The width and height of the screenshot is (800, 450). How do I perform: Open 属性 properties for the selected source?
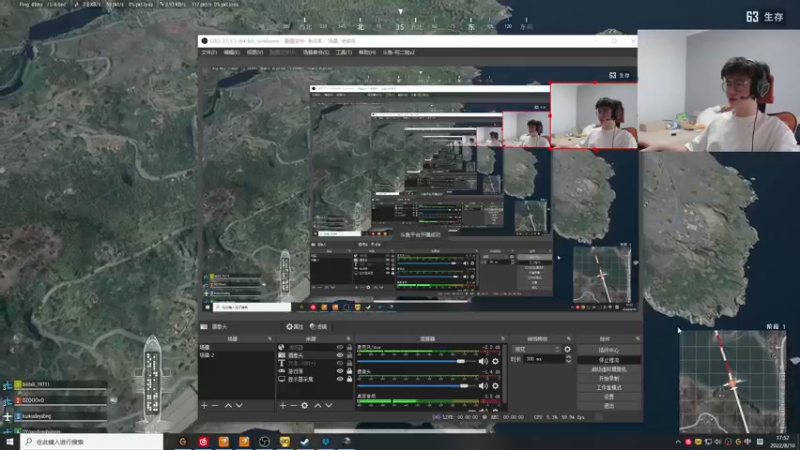[x=295, y=327]
